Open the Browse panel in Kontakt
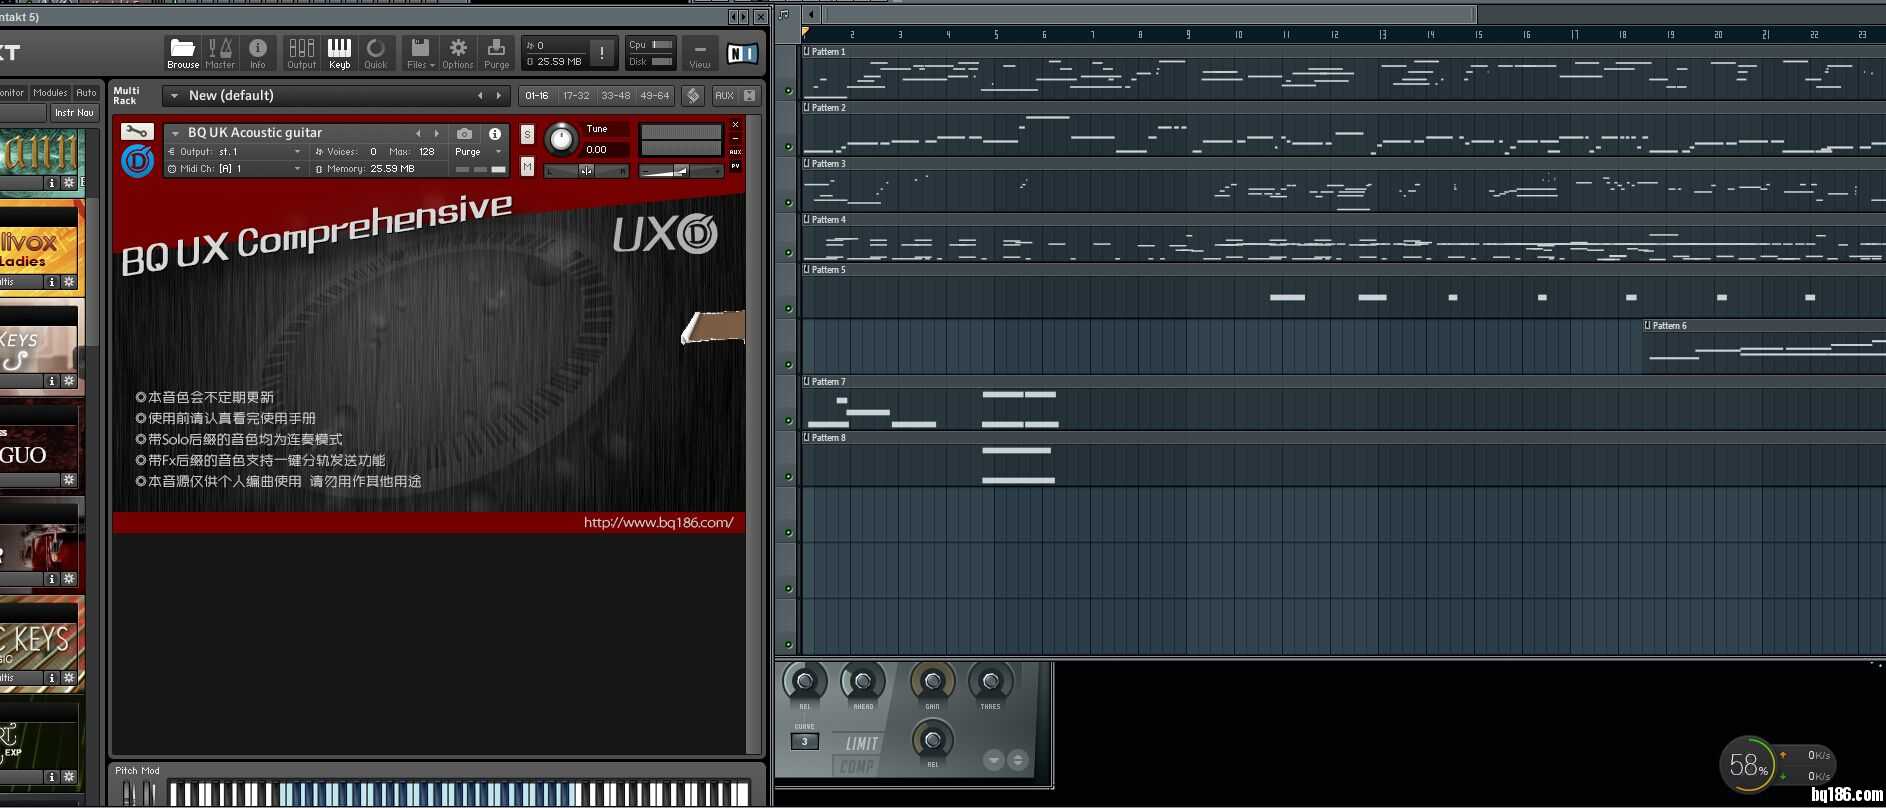This screenshot has height=808, width=1886. (183, 53)
